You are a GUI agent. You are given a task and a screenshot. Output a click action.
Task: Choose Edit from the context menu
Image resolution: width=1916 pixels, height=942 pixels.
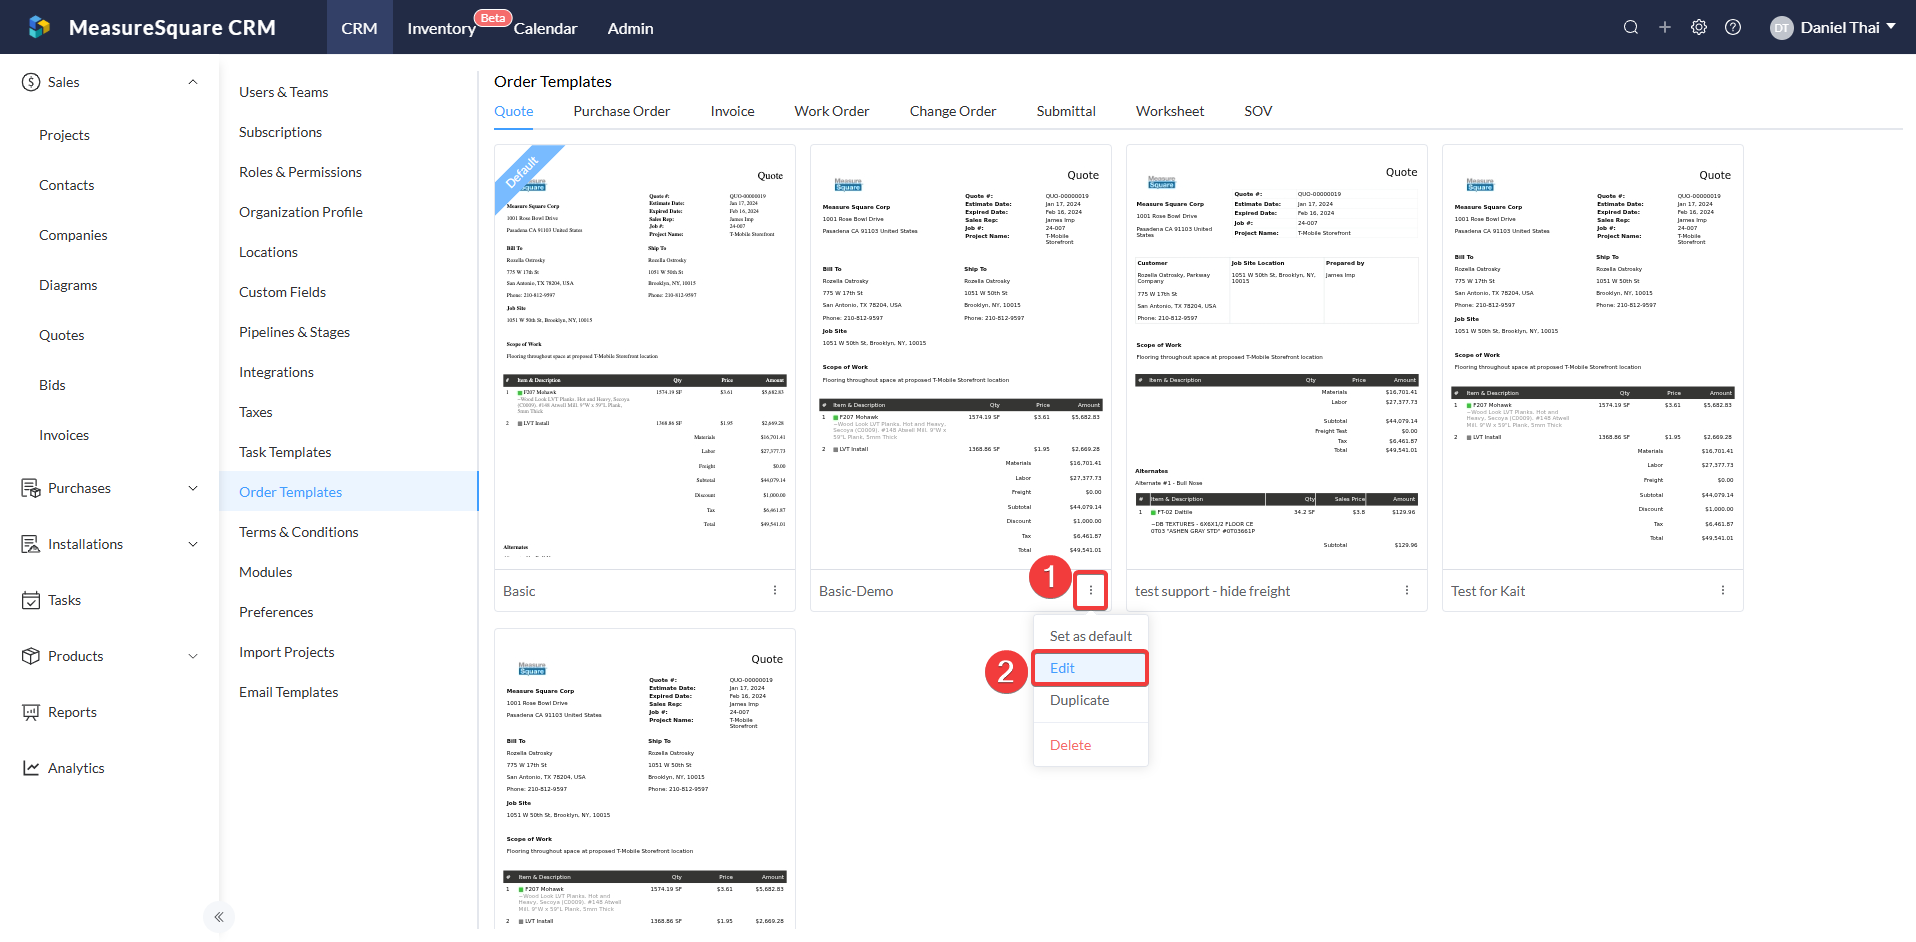(x=1091, y=668)
